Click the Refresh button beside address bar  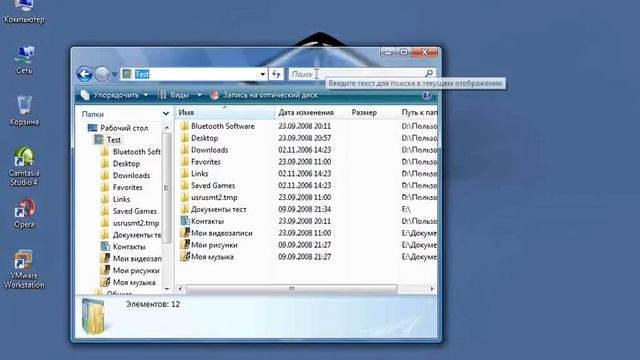[x=276, y=74]
